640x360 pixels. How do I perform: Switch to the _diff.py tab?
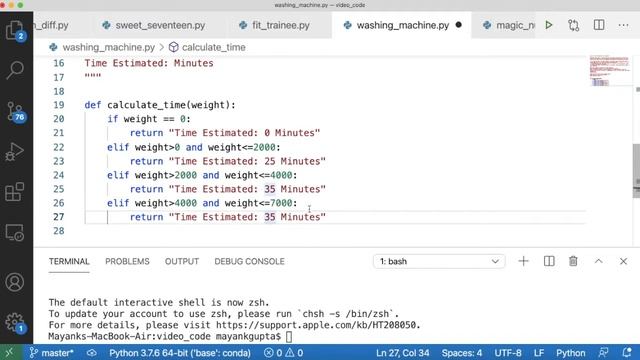click(51, 25)
